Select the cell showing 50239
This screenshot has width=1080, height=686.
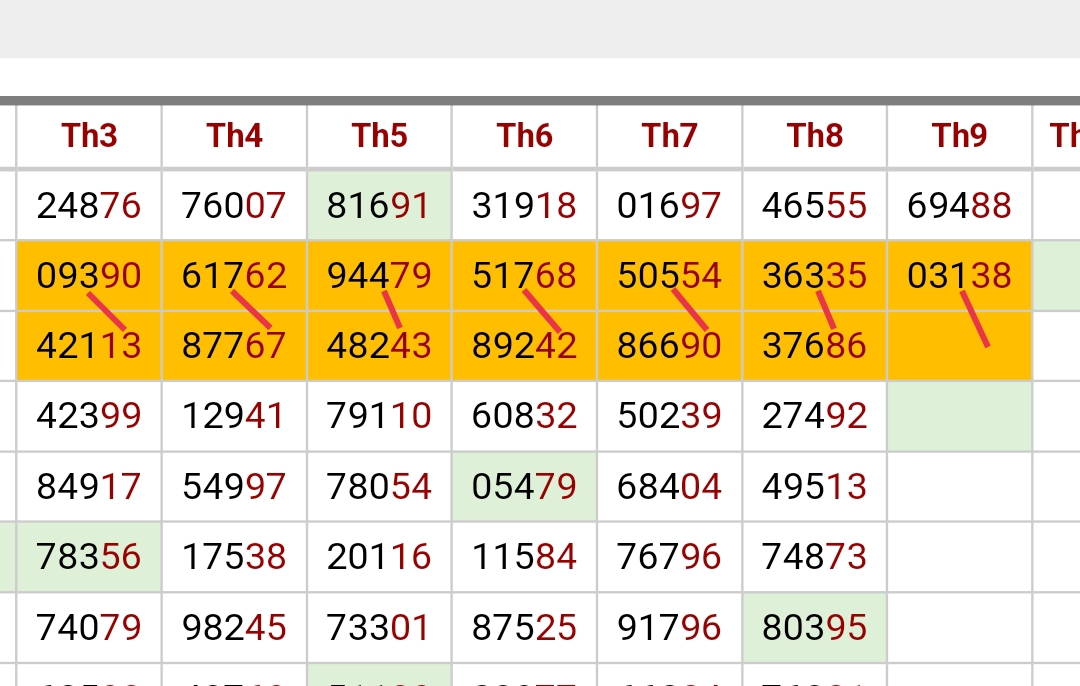point(669,416)
